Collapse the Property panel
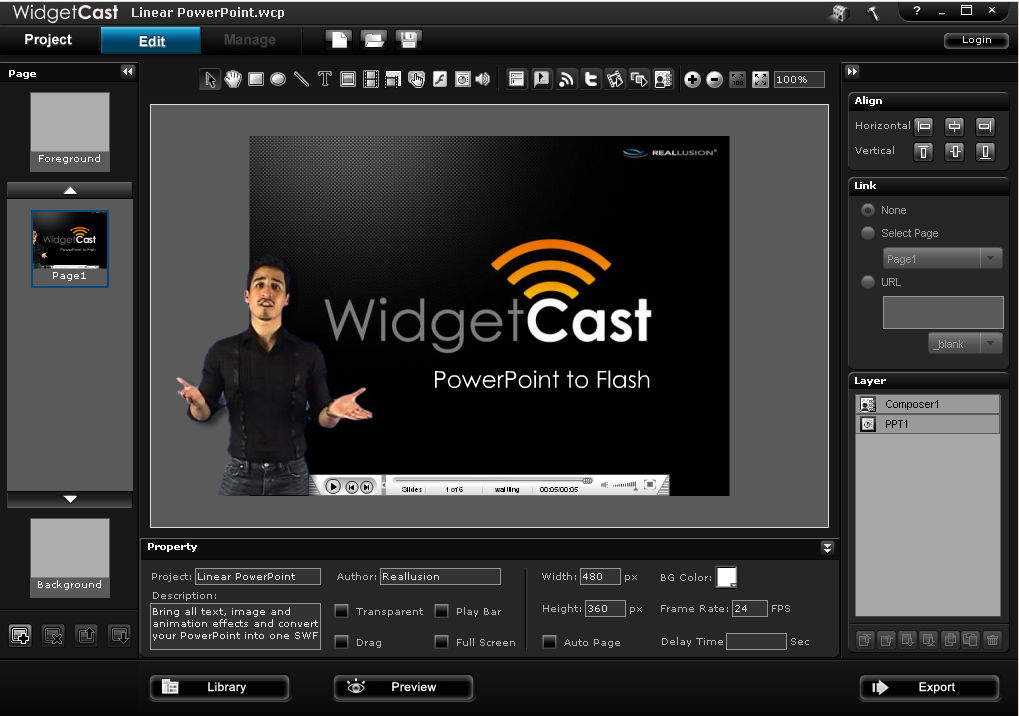 pos(827,547)
